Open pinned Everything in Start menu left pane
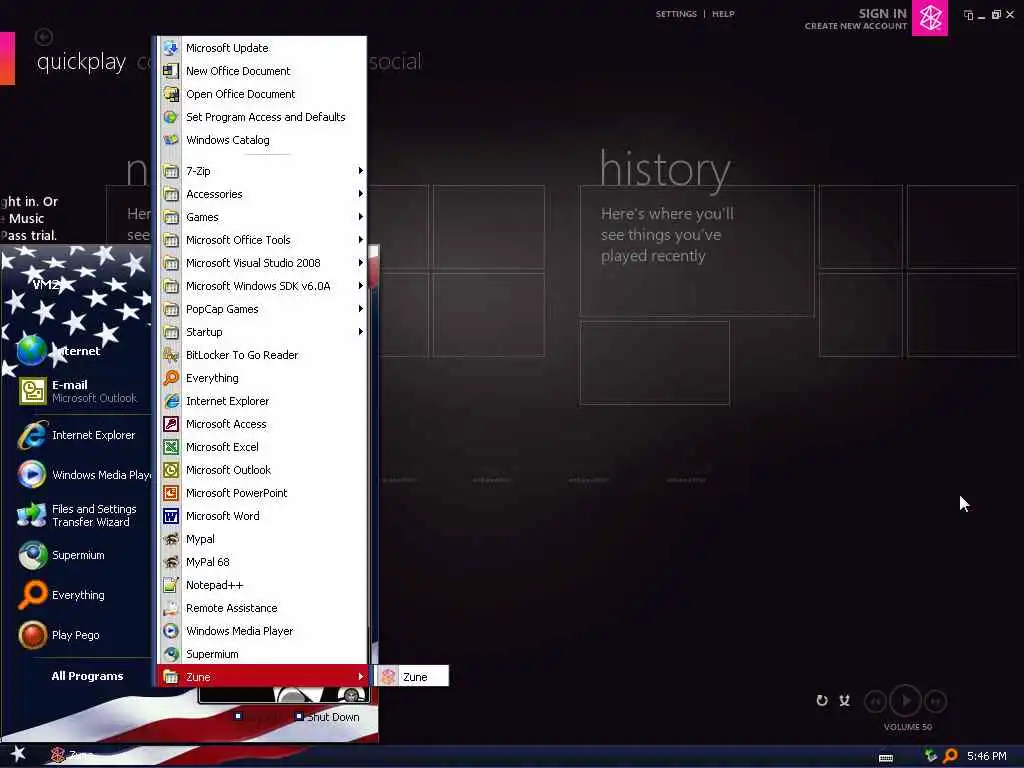This screenshot has width=1024, height=768. click(x=78, y=595)
